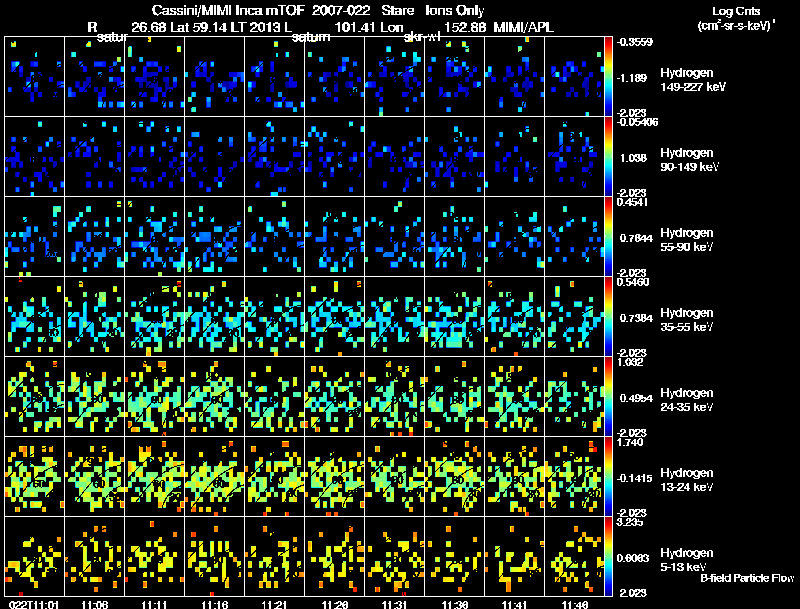Click the '0.5460' color scale value
The image size is (800, 609).
633,282
